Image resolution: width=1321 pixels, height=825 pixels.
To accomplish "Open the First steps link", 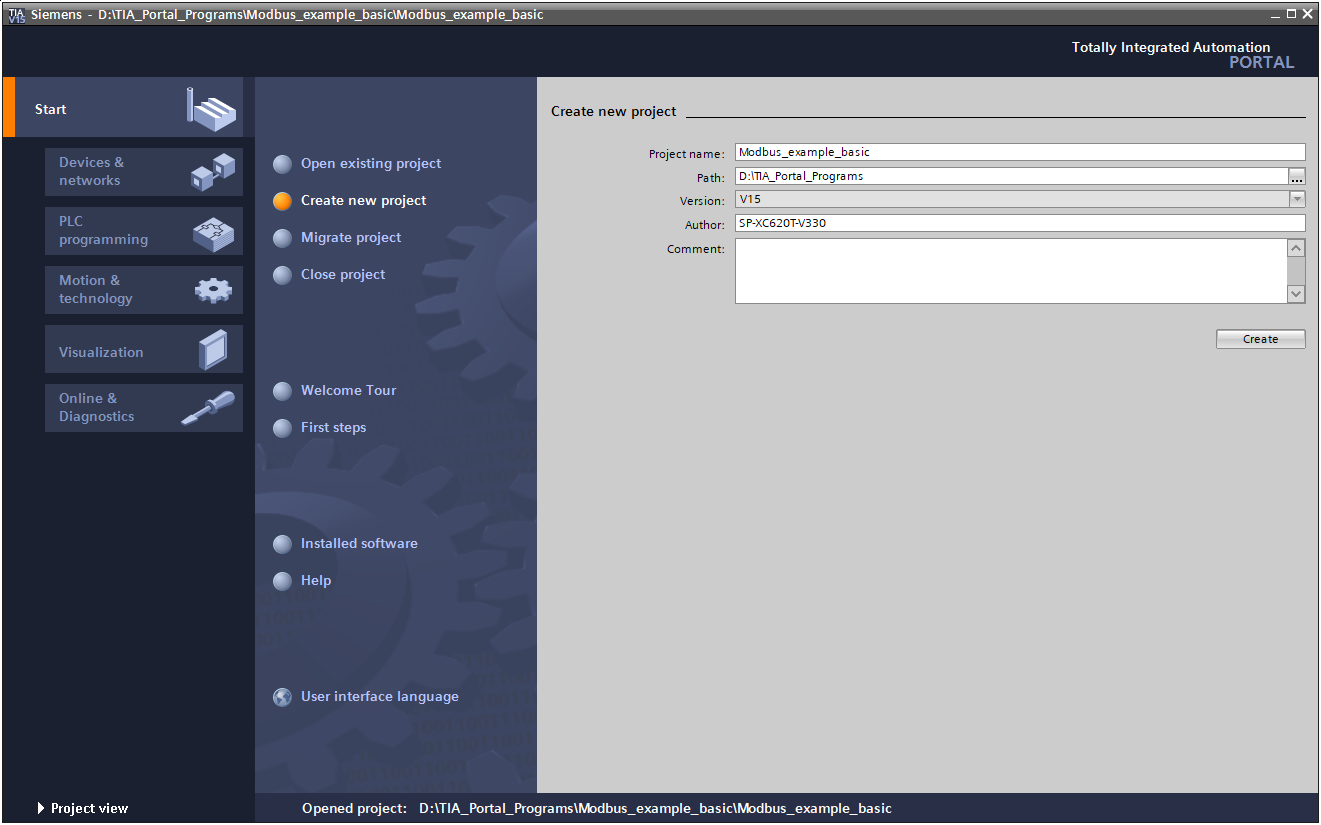I will (333, 427).
